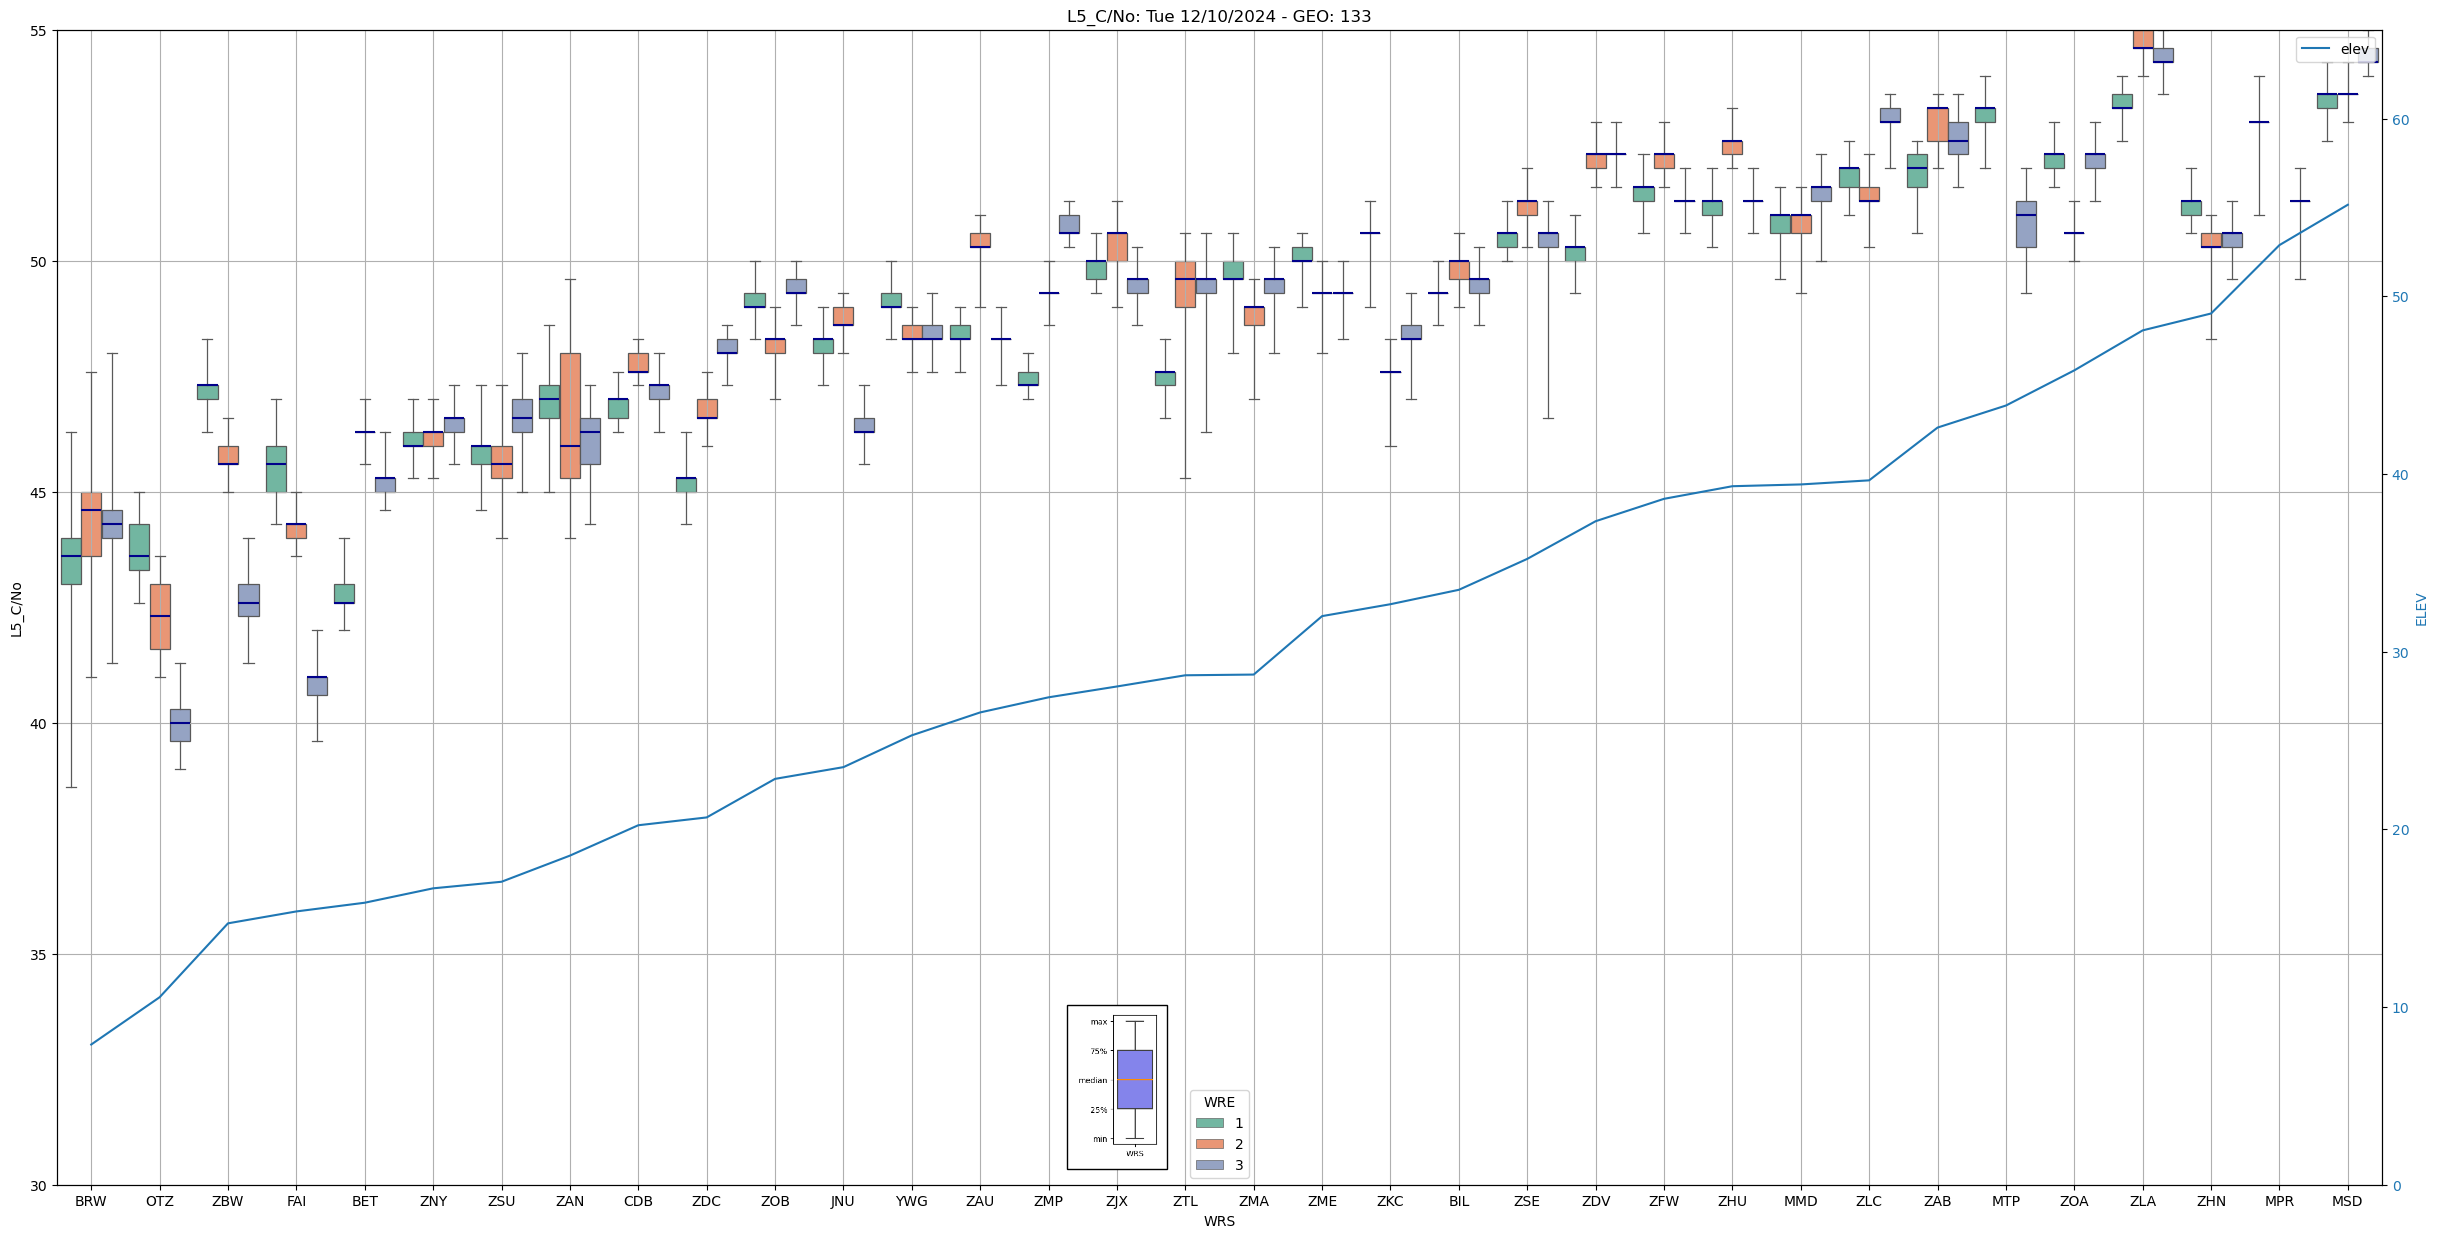Click the 60 tick on right axis

pos(2399,120)
